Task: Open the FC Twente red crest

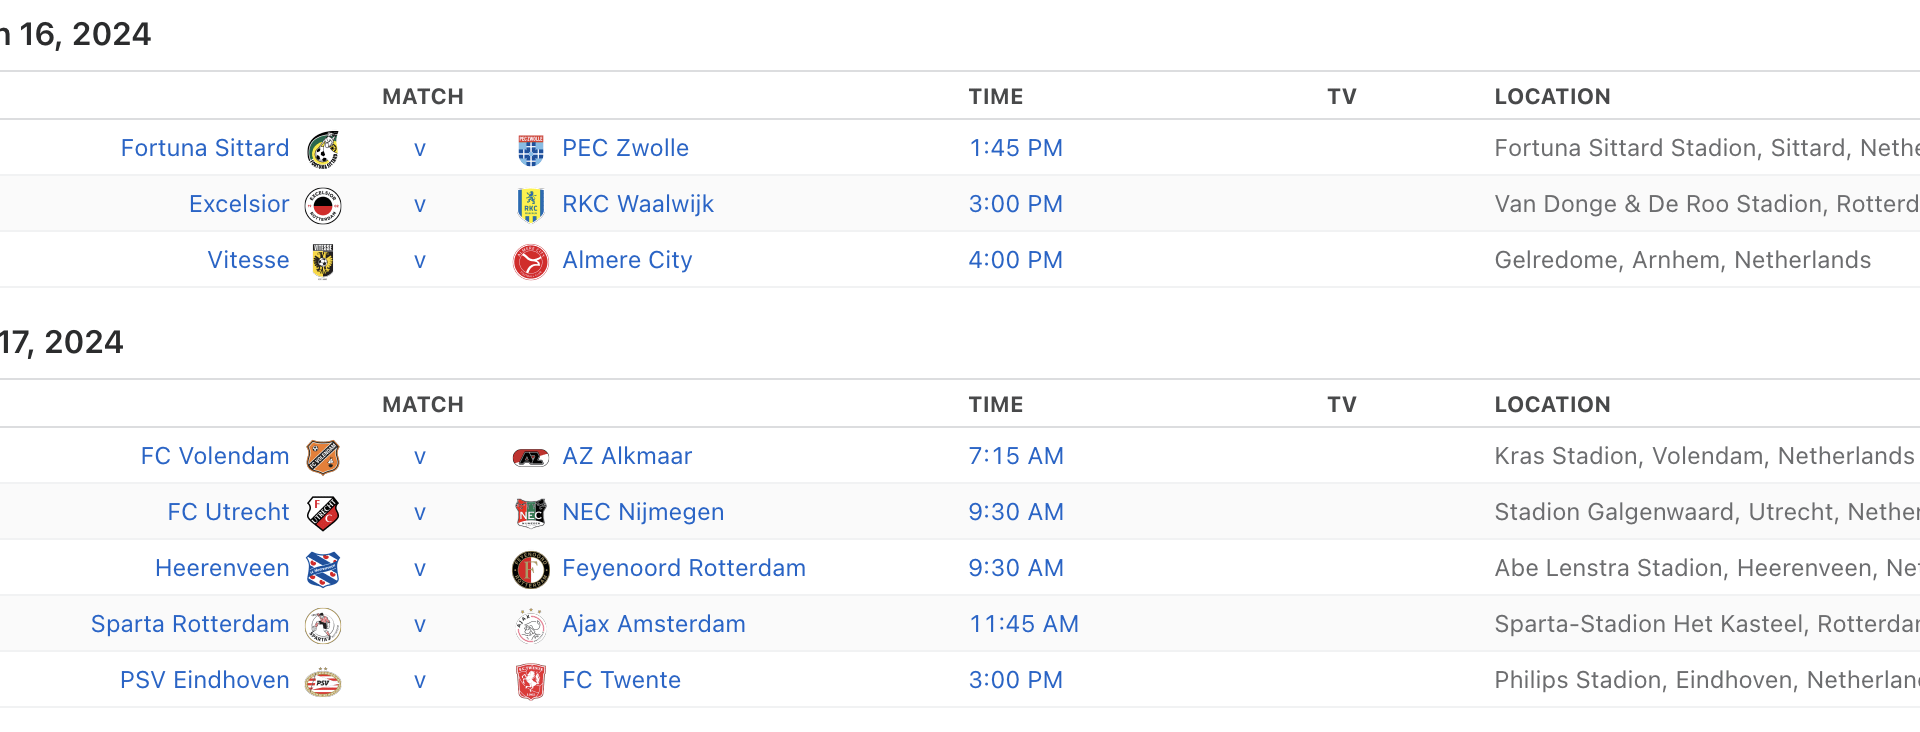Action: coord(531,681)
